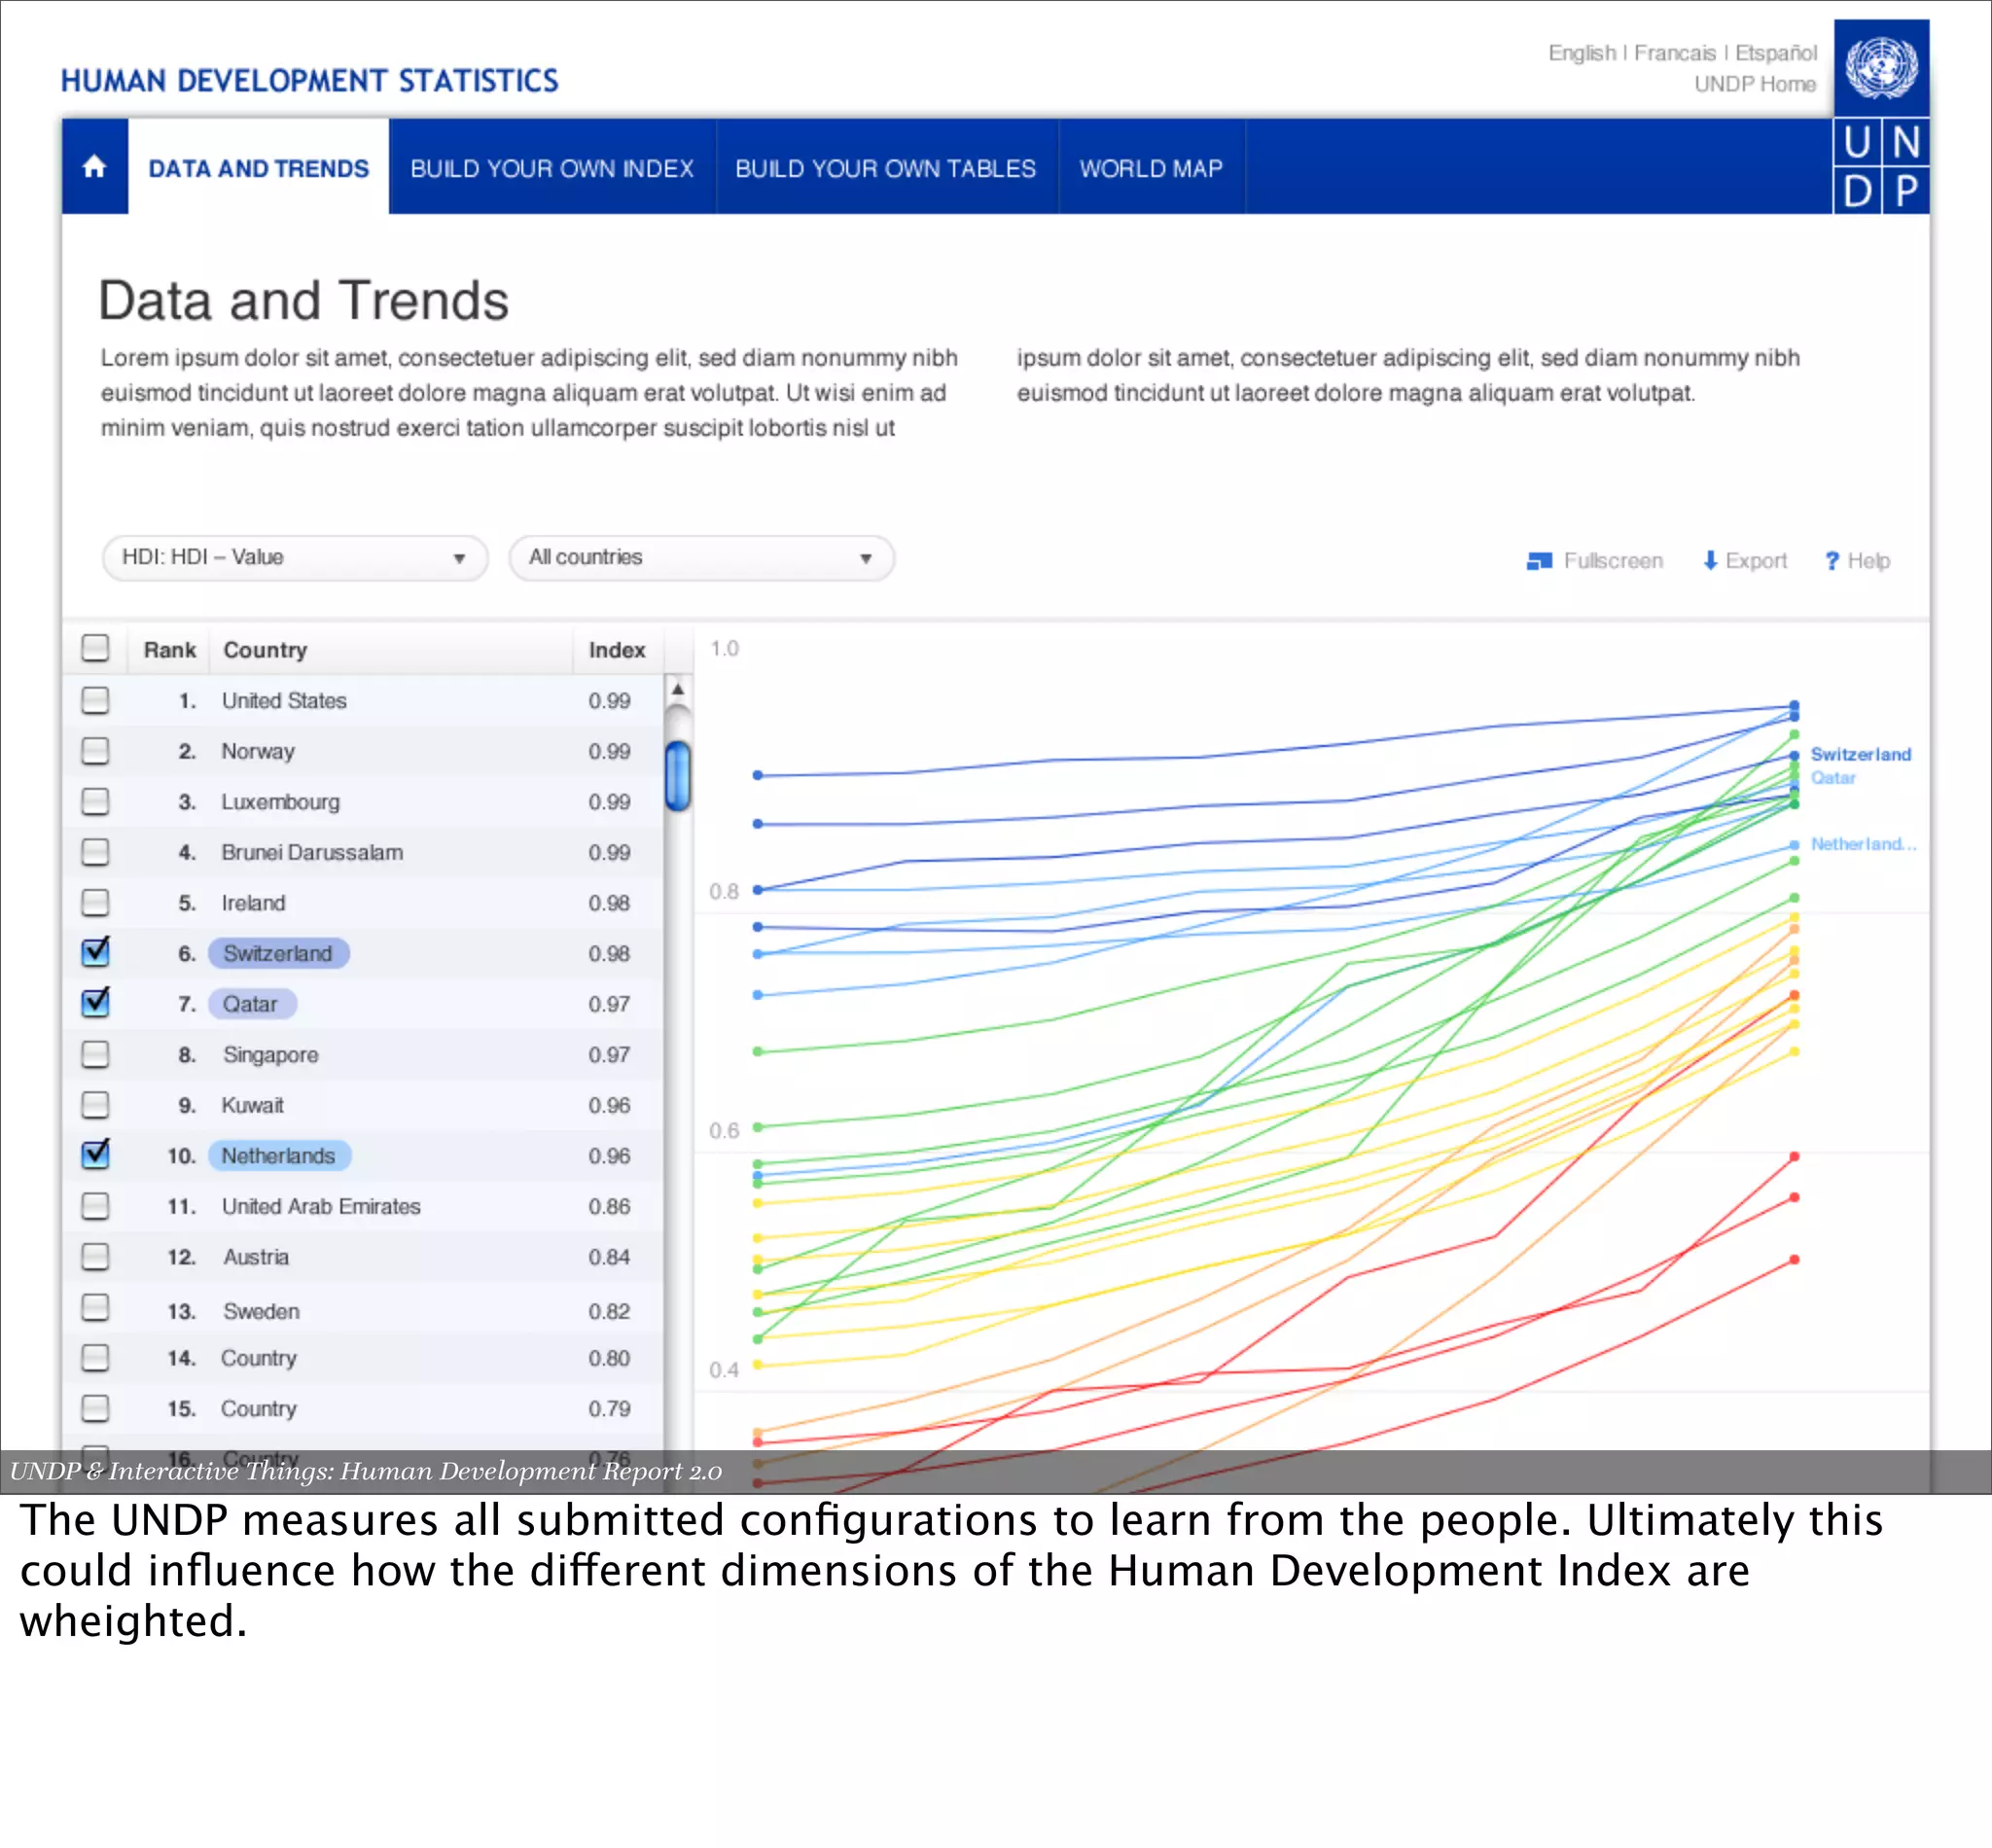The image size is (1992, 1848).
Task: Open the All countries dropdown
Action: coord(701,558)
